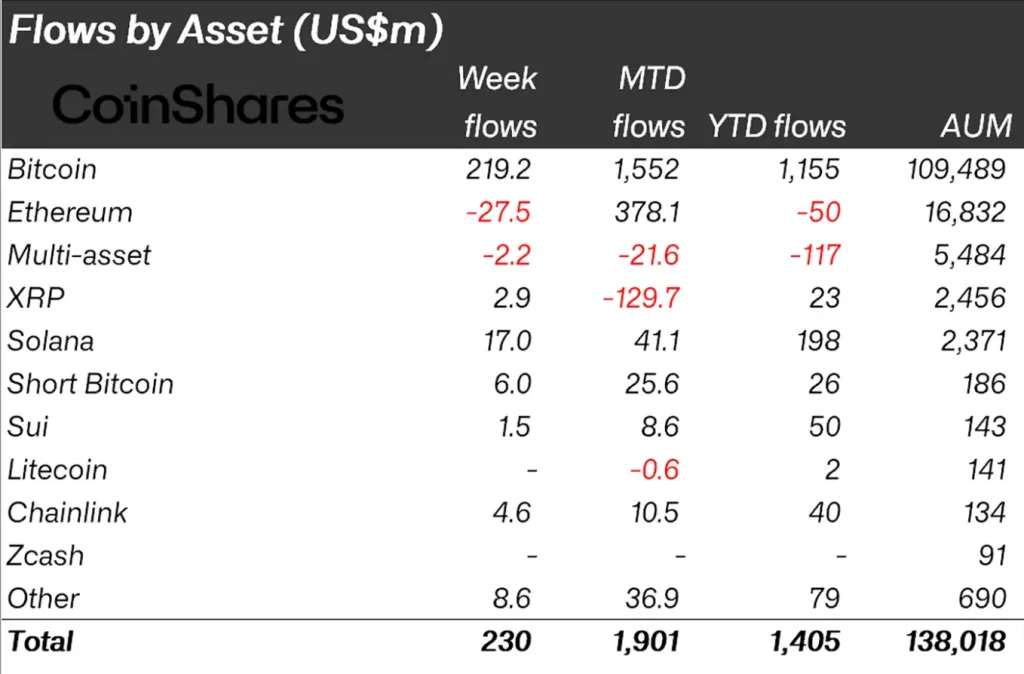Screen dimensions: 1024x674
Task: Click the Ethereum row label
Action: point(70,212)
